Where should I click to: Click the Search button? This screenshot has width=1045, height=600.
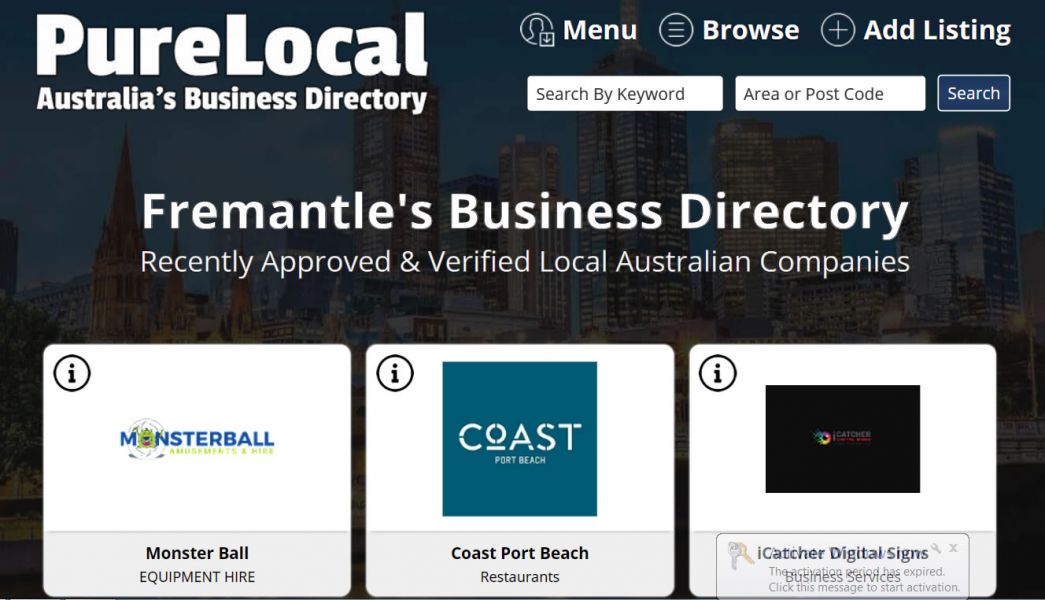tap(974, 93)
